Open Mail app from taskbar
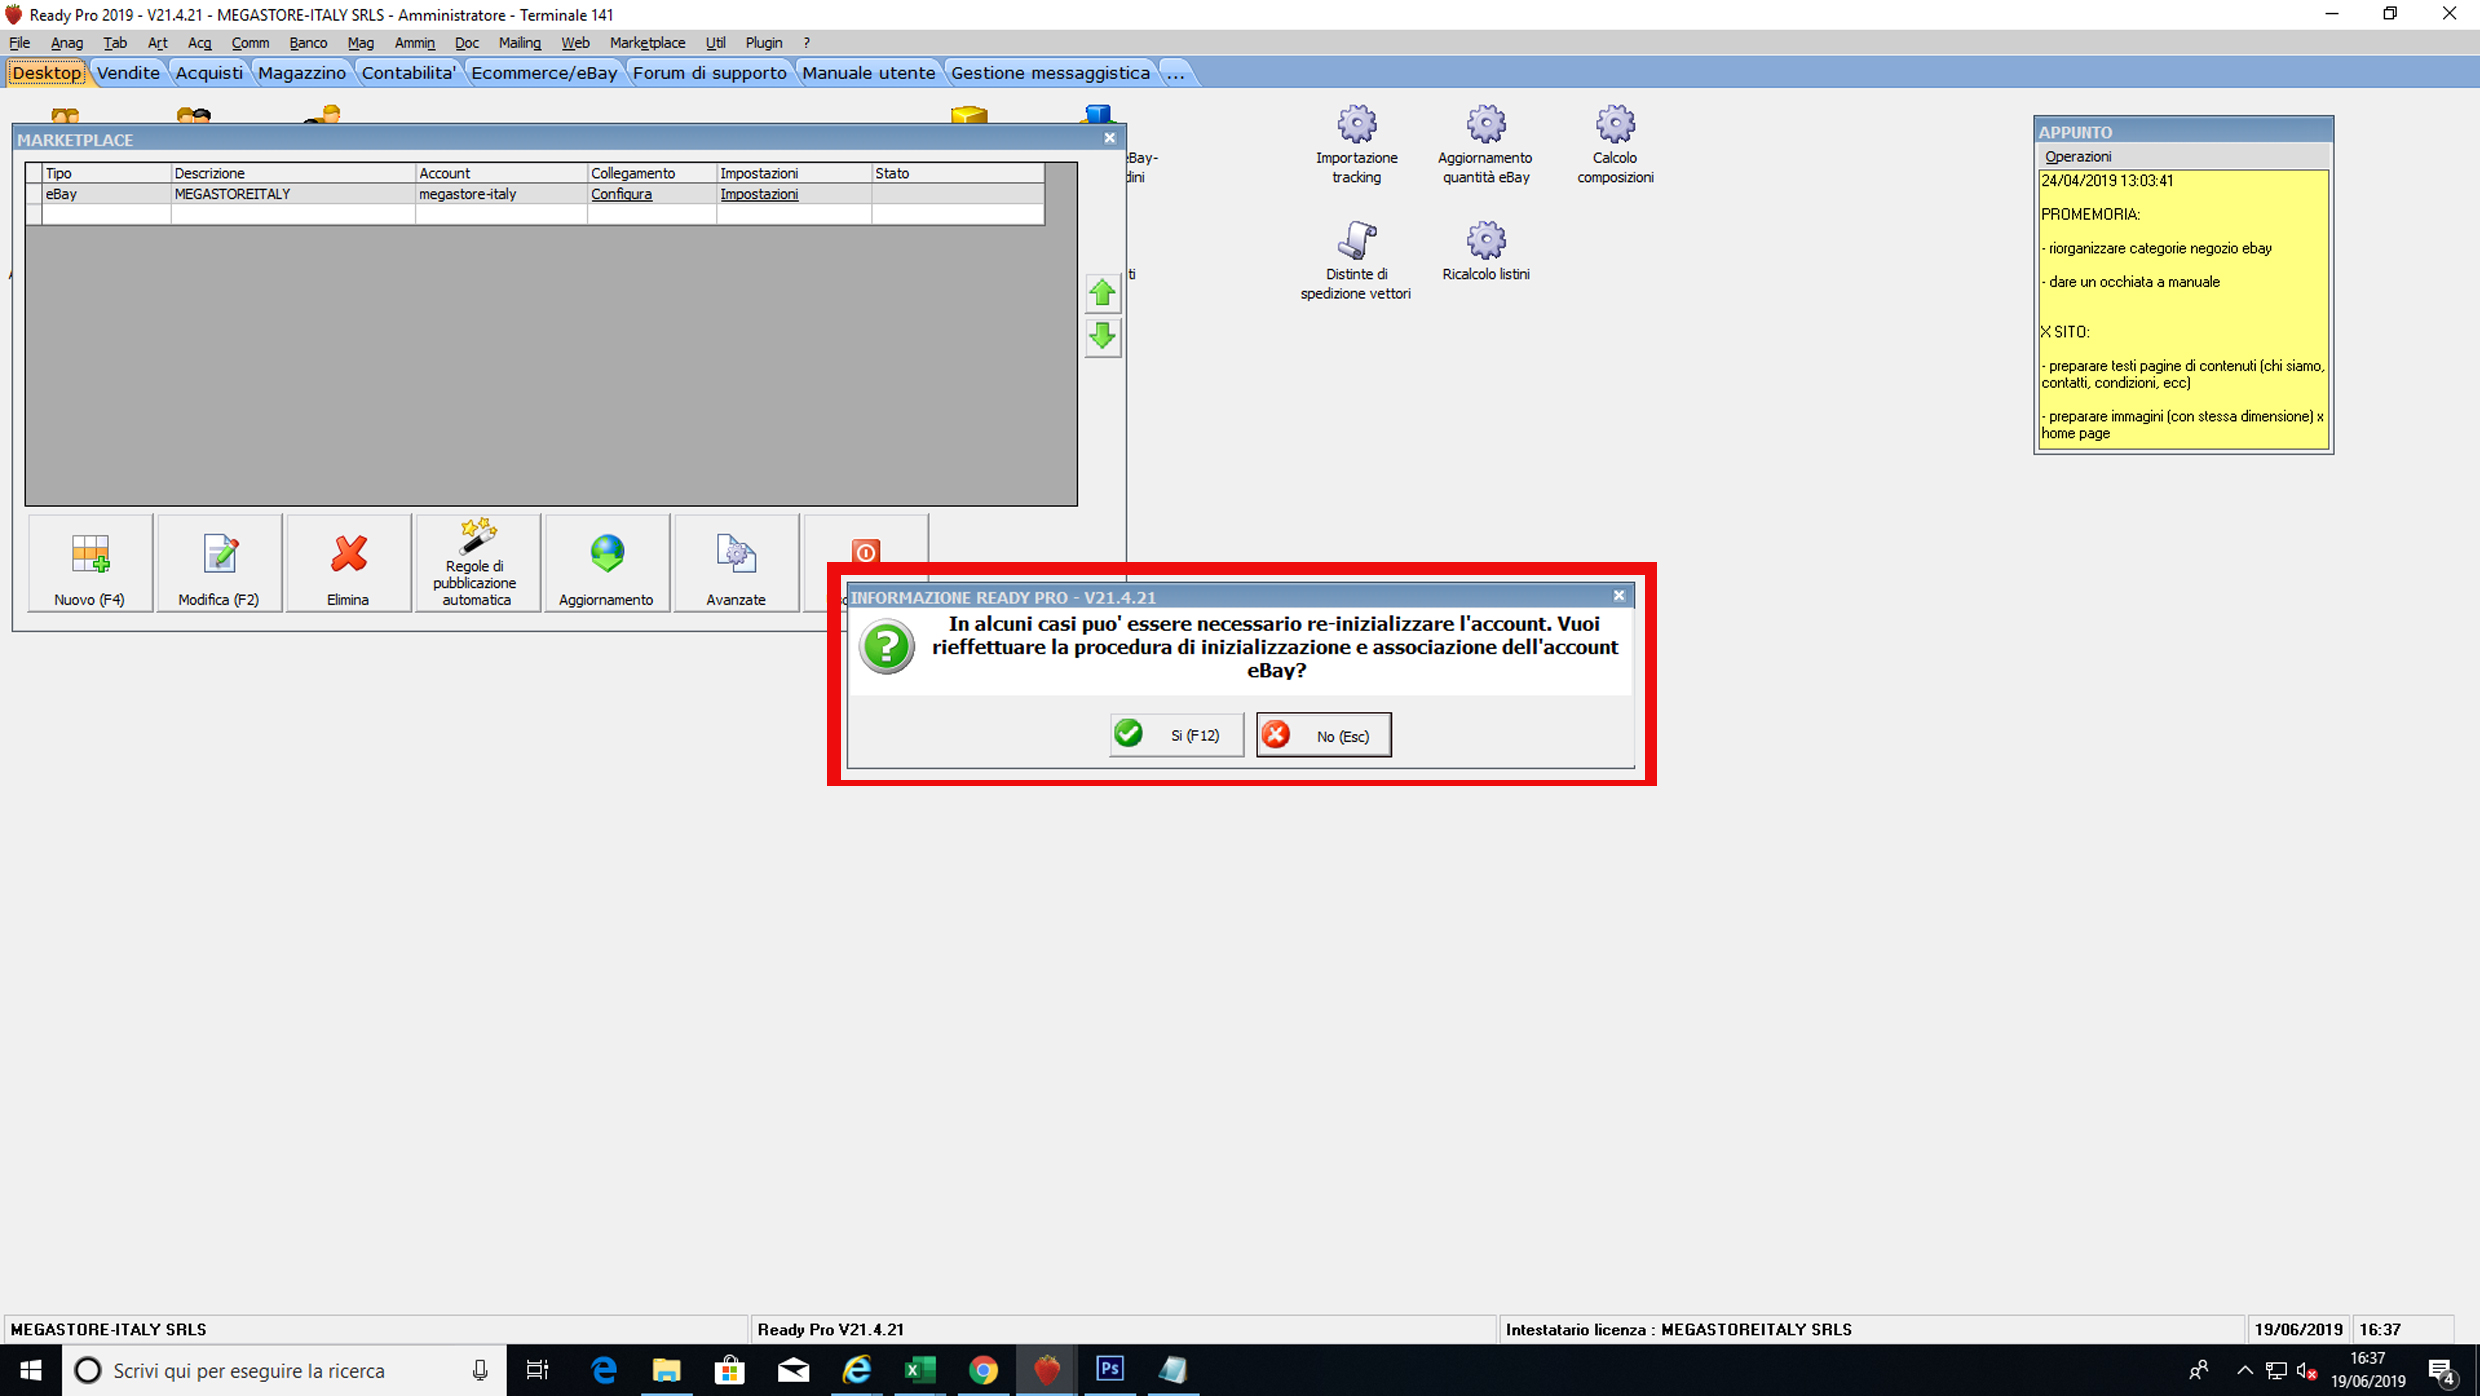Viewport: 2480px width, 1396px height. (793, 1370)
